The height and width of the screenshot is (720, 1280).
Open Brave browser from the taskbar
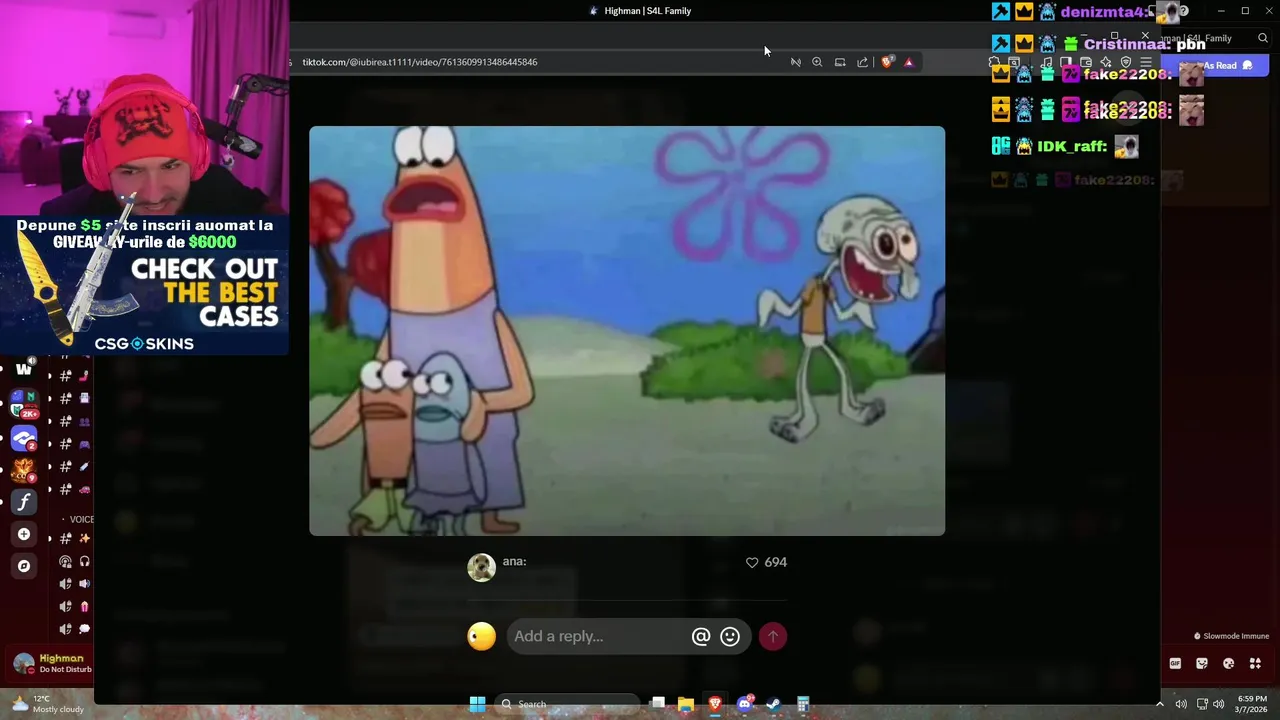click(x=715, y=704)
